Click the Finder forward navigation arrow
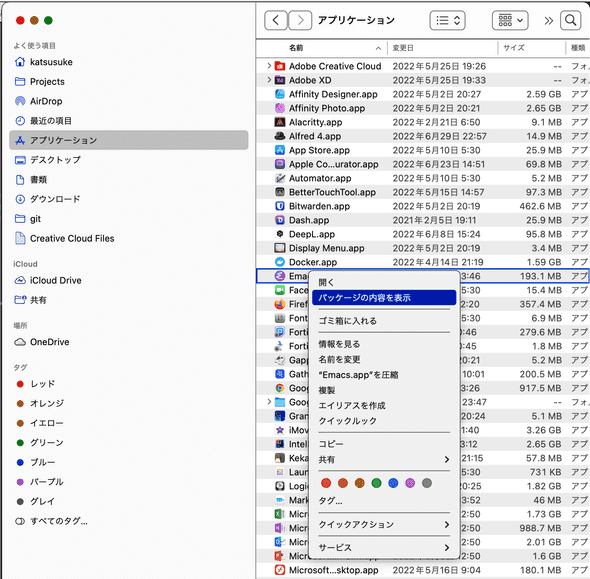 [300, 20]
